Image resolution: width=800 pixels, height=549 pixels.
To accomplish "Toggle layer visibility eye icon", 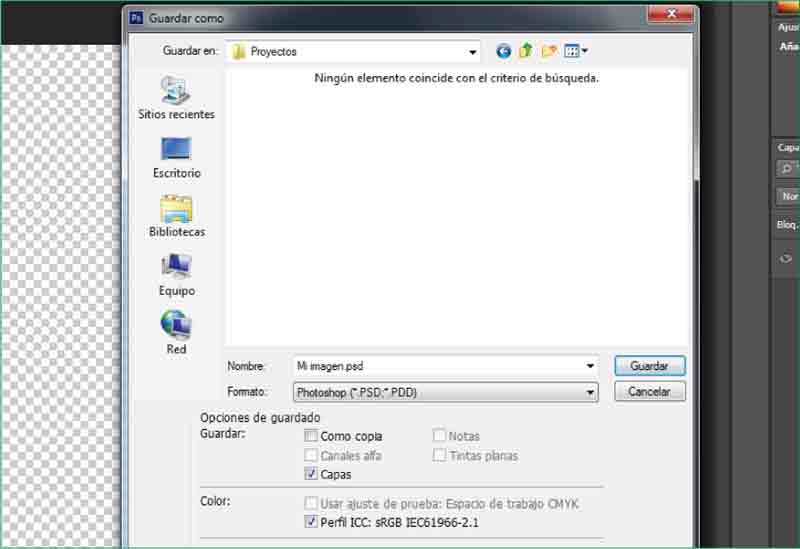I will pyautogui.click(x=786, y=258).
